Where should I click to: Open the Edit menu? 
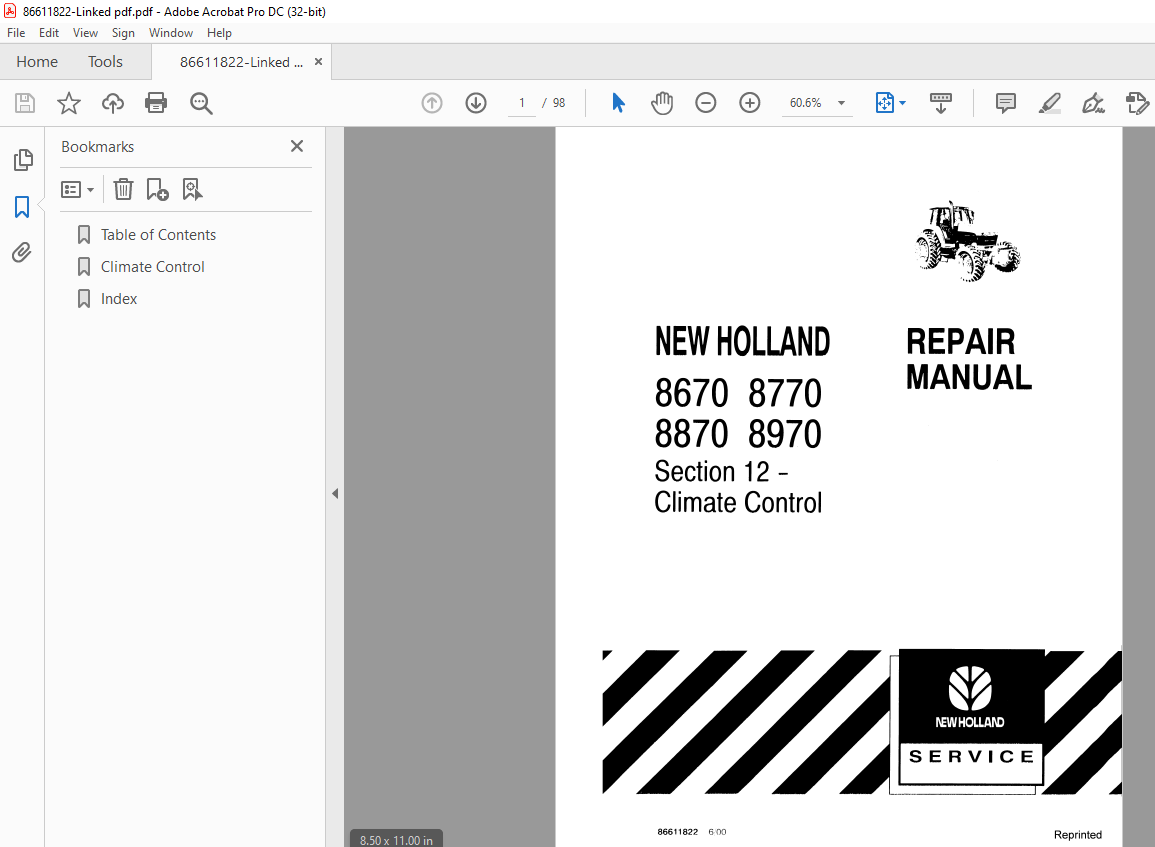(49, 32)
